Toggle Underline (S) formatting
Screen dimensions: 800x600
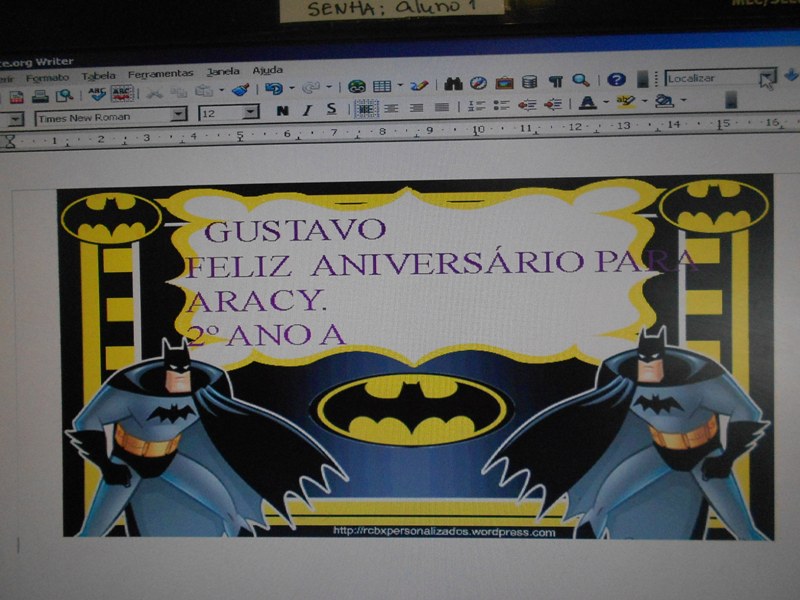click(332, 109)
